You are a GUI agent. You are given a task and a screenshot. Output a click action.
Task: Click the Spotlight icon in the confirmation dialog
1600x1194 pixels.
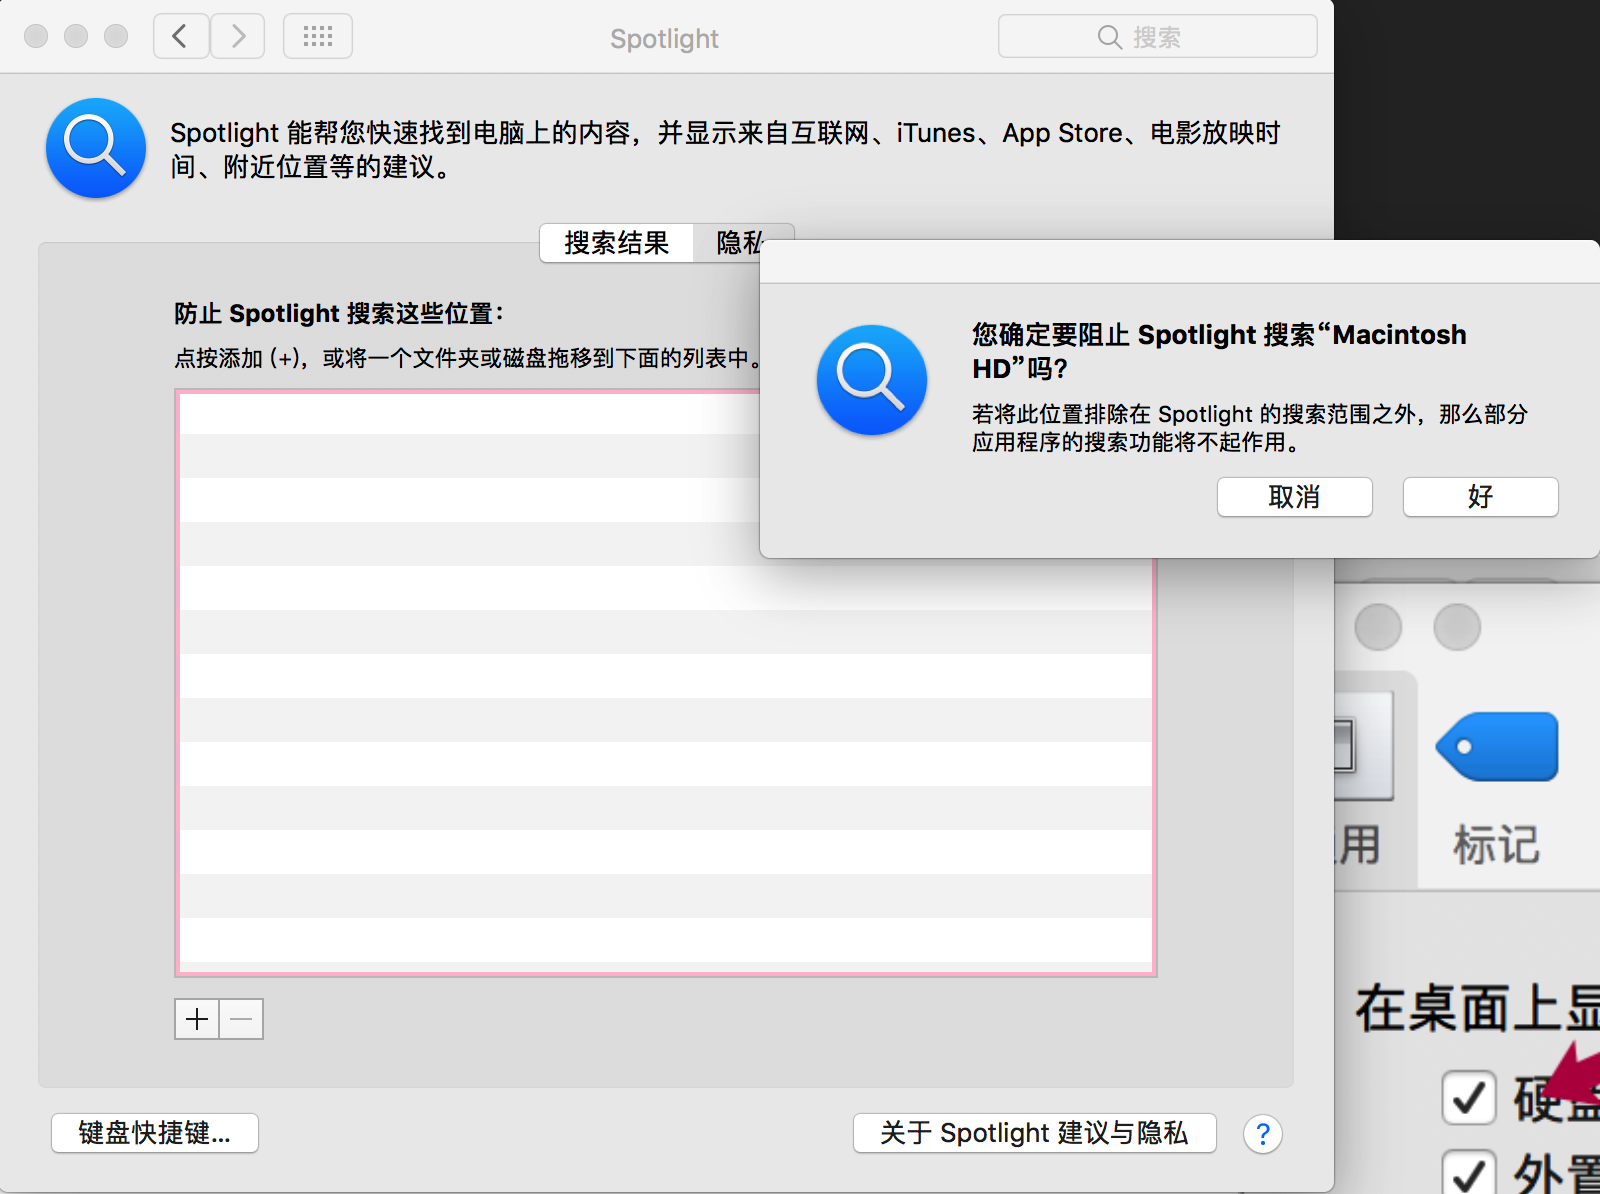pos(872,380)
